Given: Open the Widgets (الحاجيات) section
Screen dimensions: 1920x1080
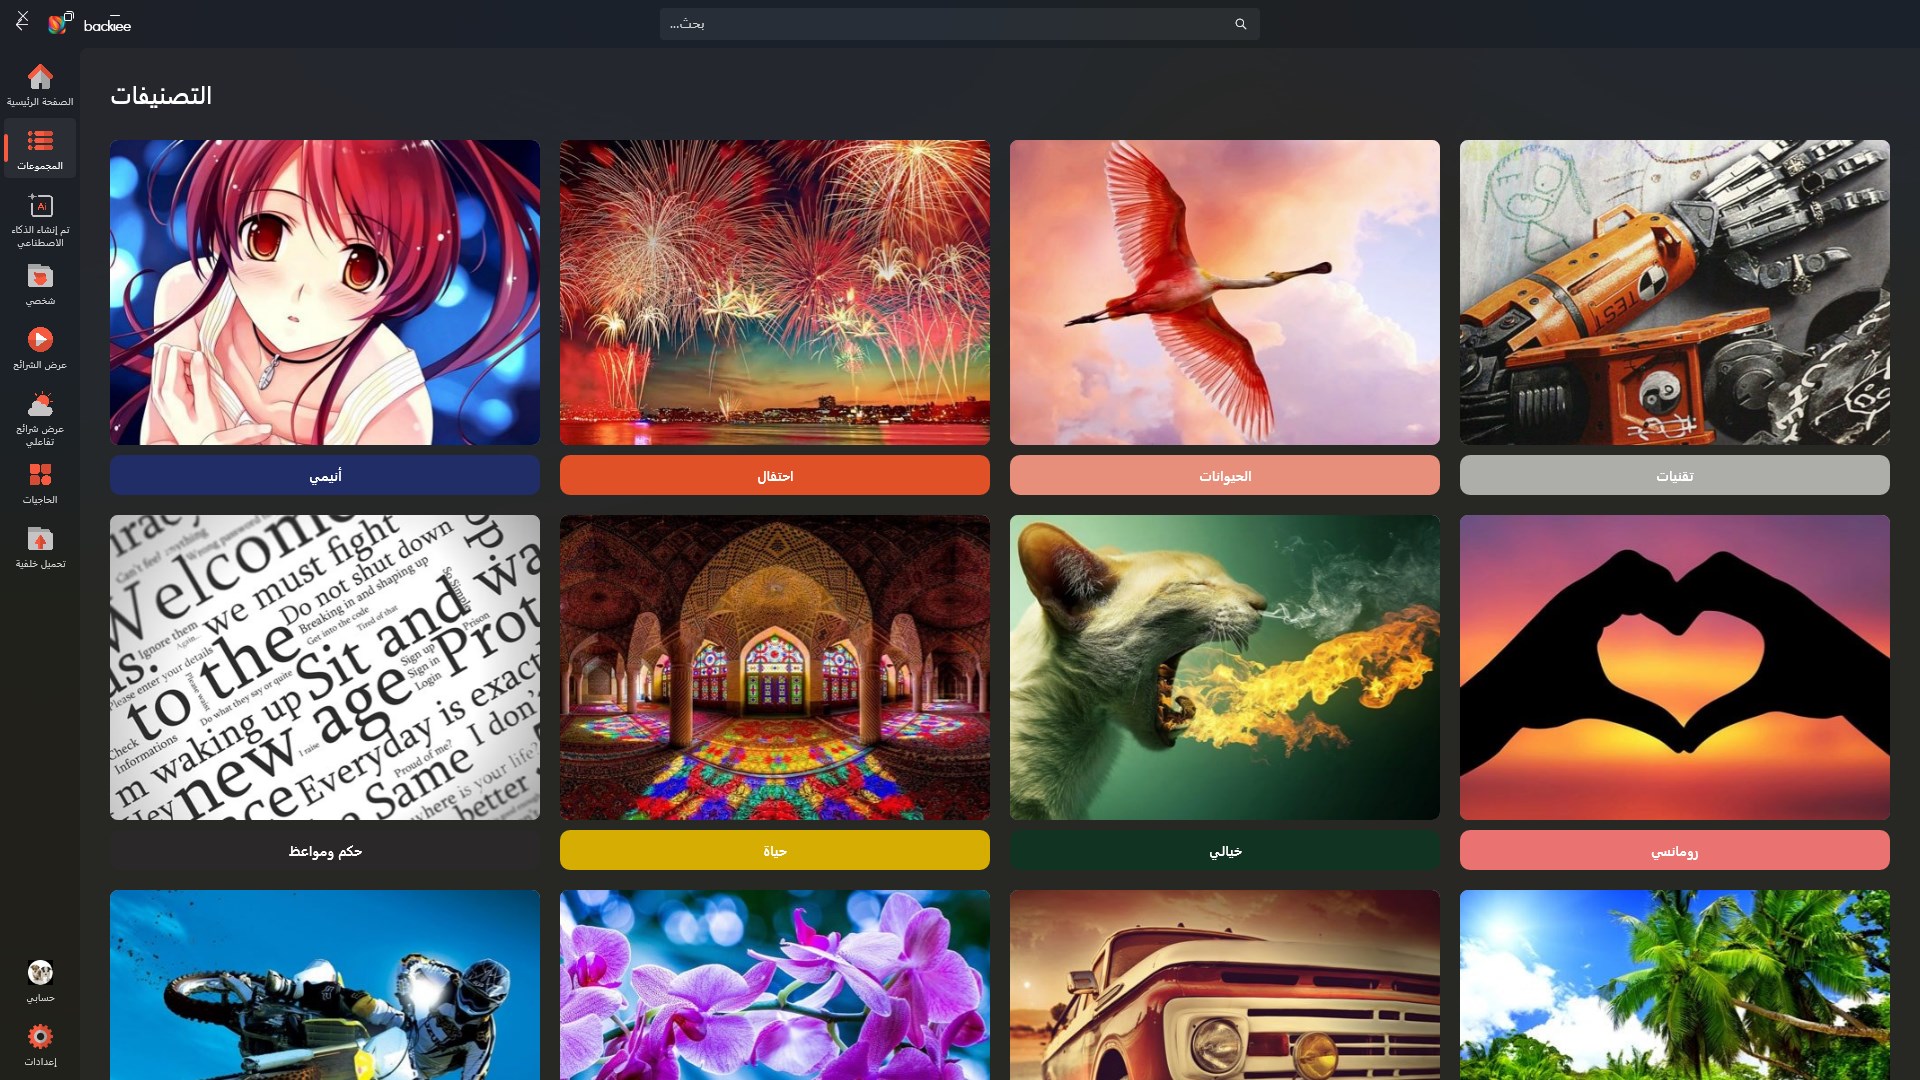Looking at the screenshot, I should [x=40, y=483].
